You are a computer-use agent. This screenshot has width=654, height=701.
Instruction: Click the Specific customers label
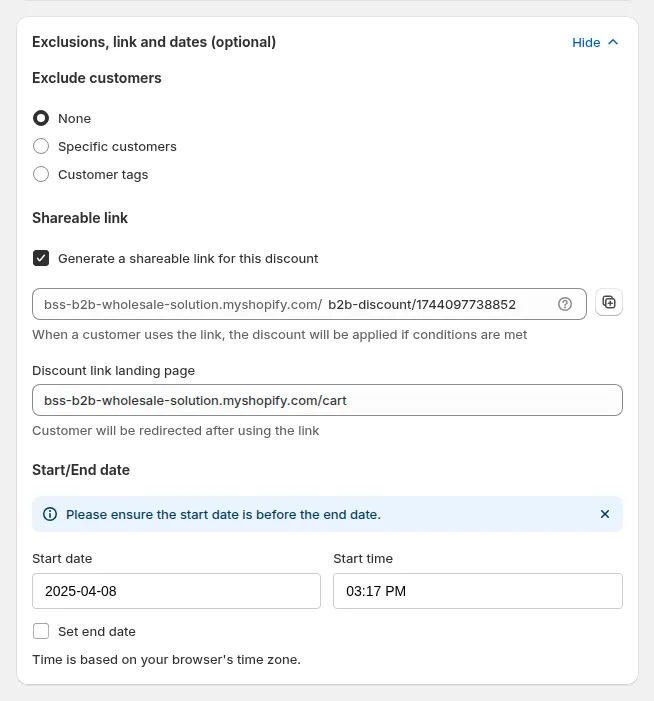coord(117,147)
